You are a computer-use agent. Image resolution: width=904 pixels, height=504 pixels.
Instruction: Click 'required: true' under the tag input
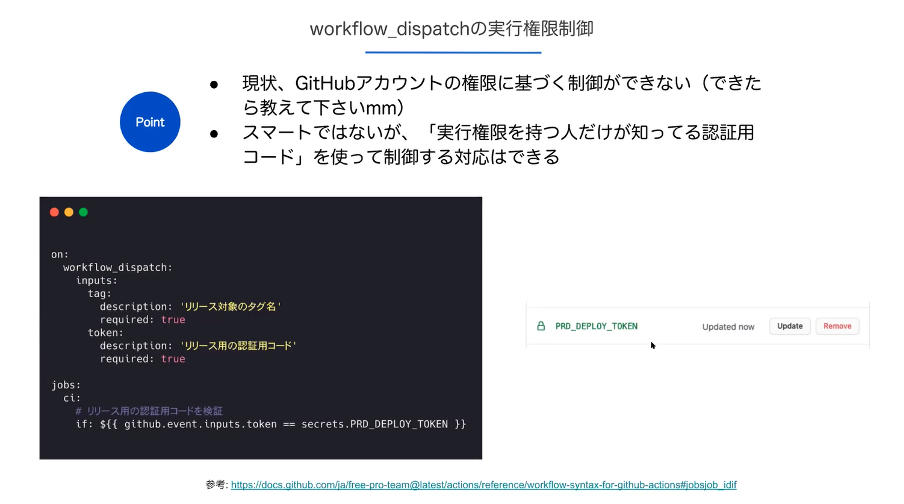(142, 319)
